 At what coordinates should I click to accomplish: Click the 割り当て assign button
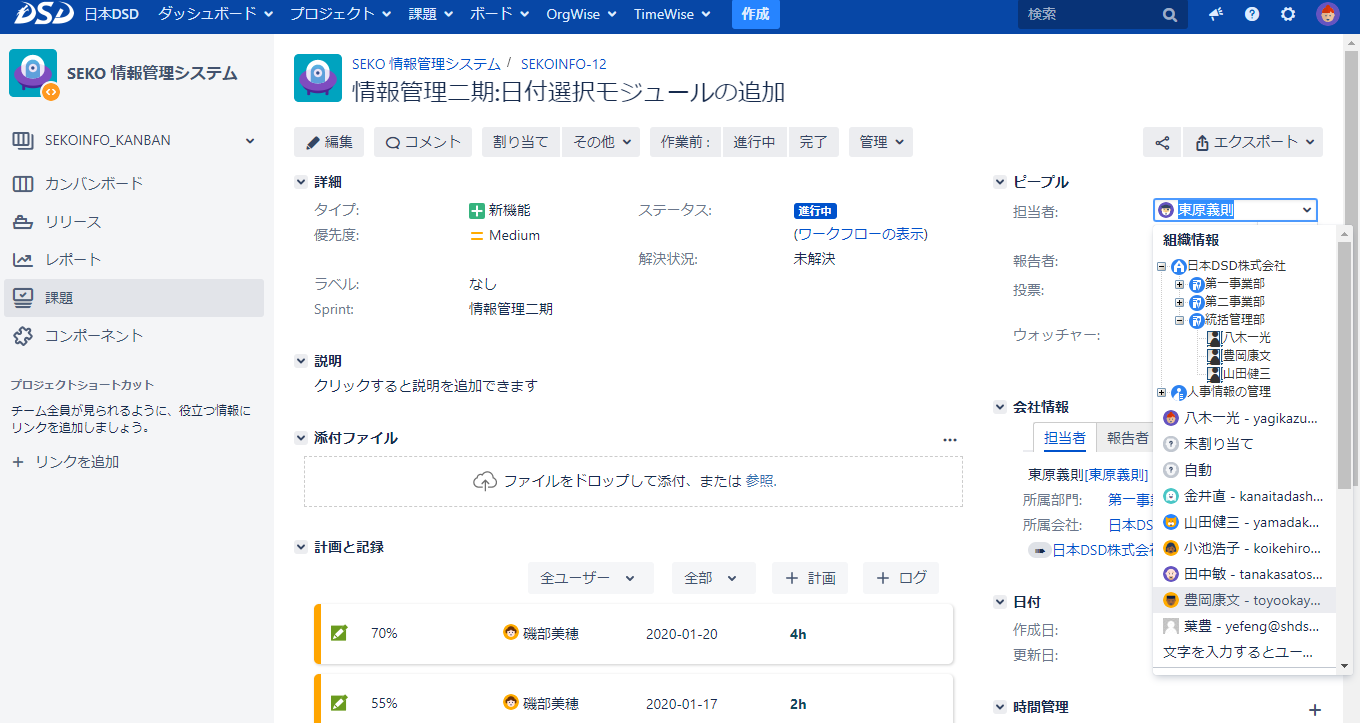pos(521,142)
